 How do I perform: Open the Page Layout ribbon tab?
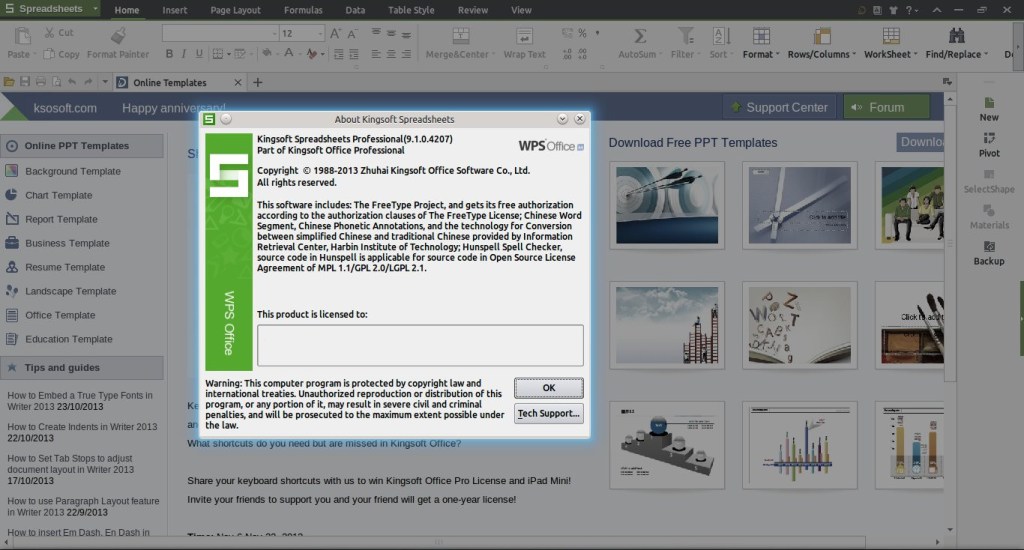coord(235,10)
